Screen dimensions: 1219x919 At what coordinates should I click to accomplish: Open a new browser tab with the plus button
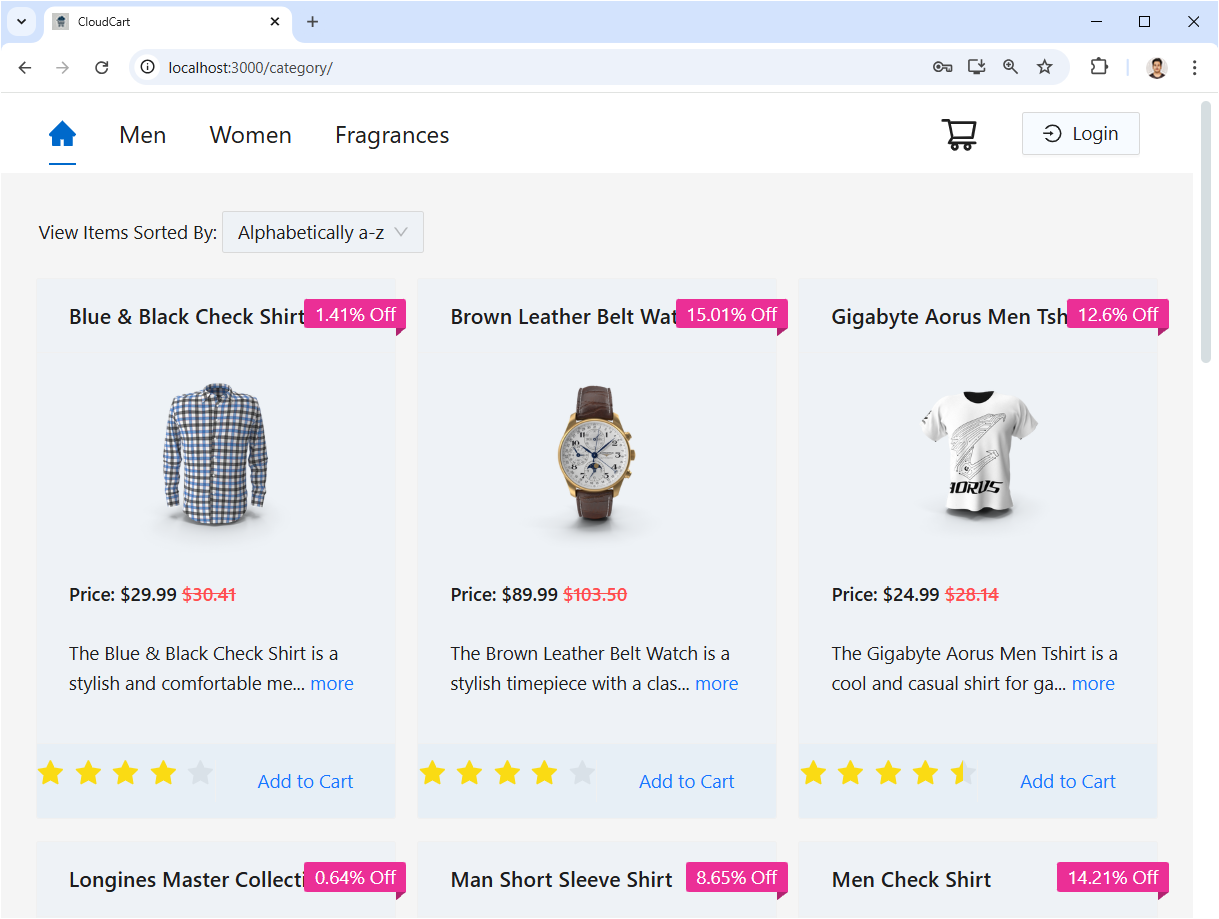click(313, 21)
